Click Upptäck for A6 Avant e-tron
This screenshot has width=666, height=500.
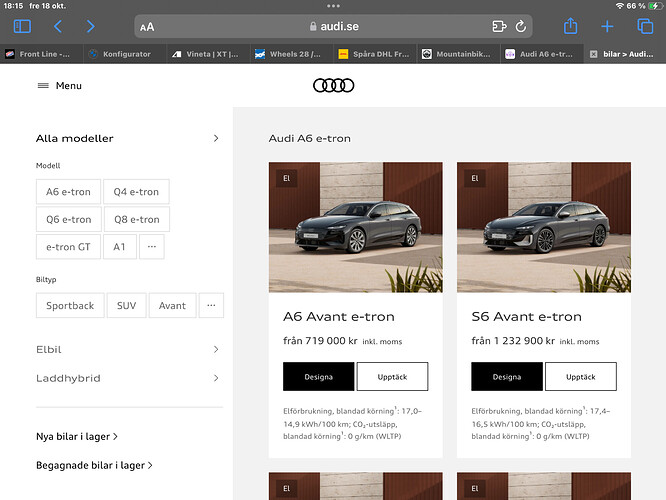(392, 376)
